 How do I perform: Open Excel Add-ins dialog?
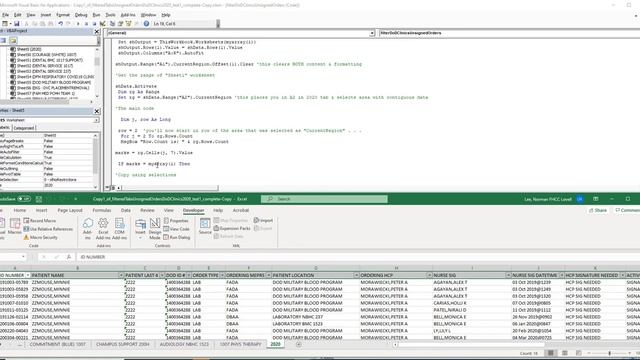[x=103, y=229]
